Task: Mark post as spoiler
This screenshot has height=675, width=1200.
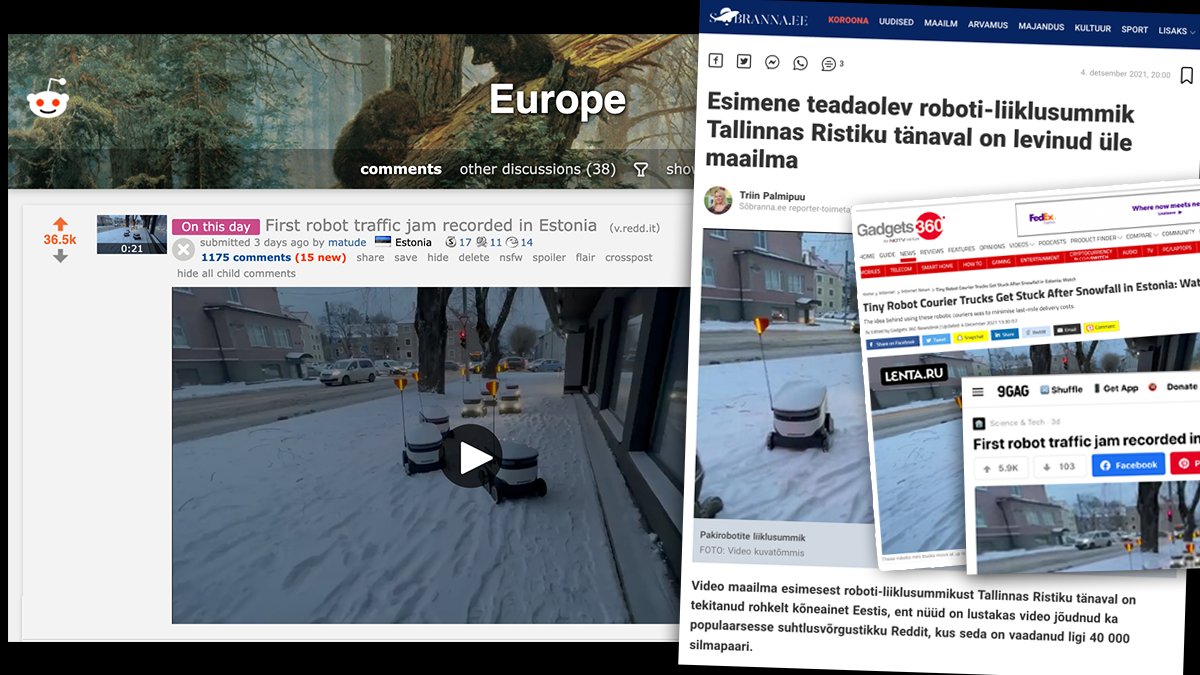Action: (x=549, y=257)
